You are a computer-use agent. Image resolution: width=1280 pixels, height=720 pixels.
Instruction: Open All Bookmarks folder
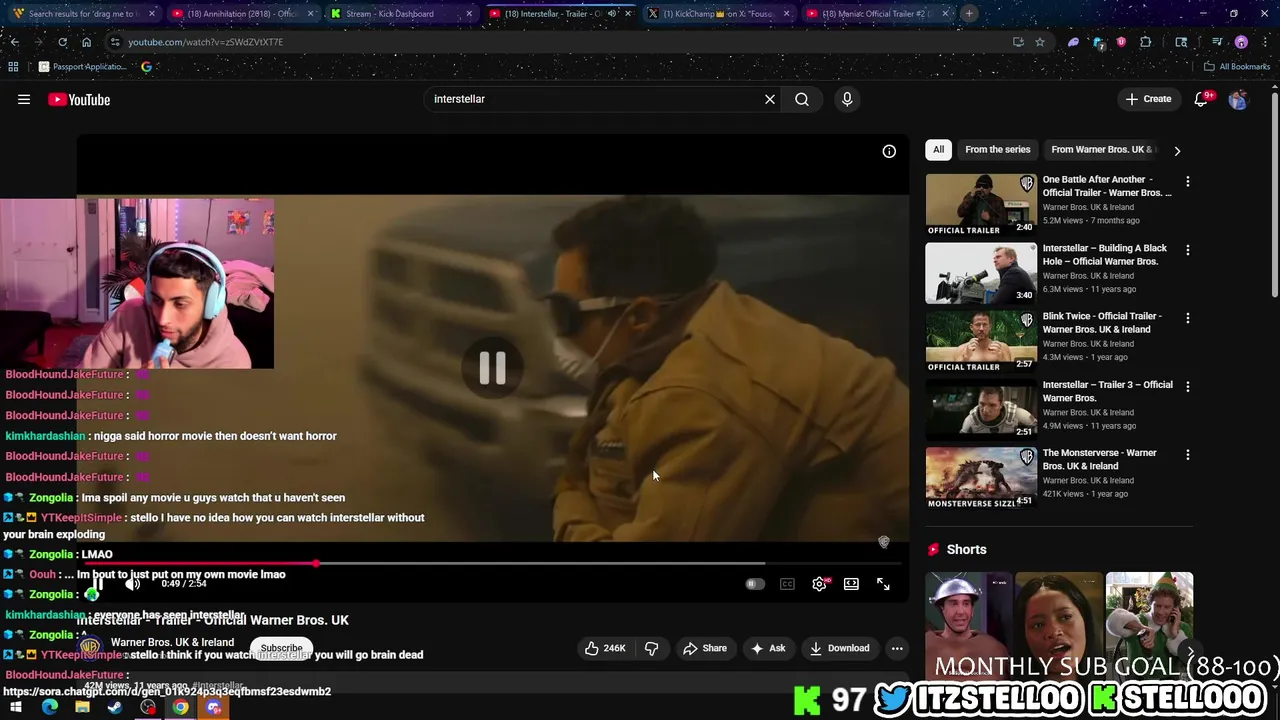(x=1236, y=67)
